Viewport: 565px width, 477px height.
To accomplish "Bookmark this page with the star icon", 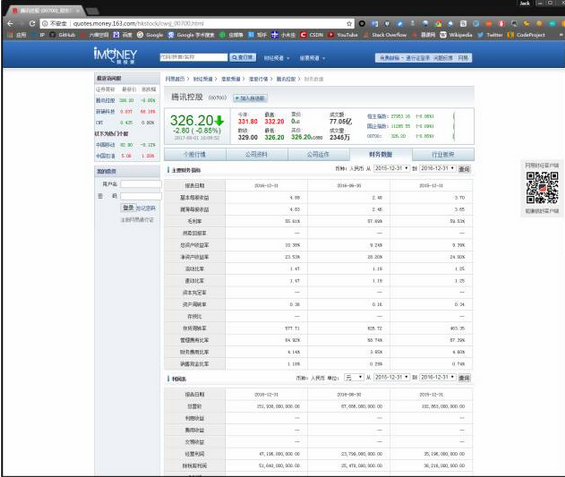I will pos(349,23).
